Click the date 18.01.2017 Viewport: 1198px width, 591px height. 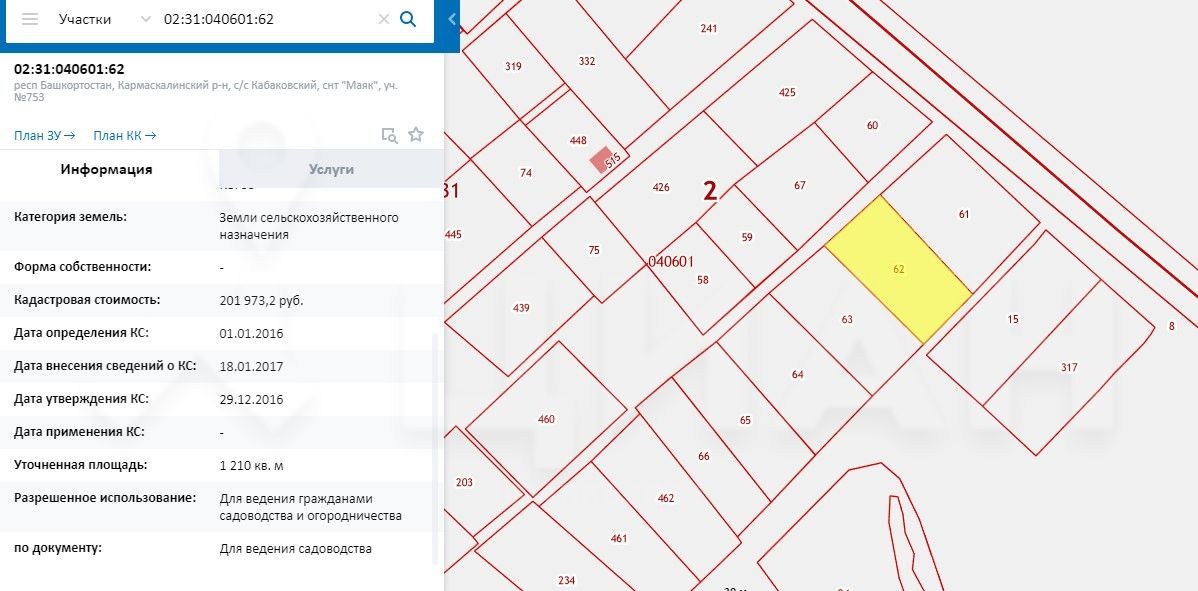251,367
